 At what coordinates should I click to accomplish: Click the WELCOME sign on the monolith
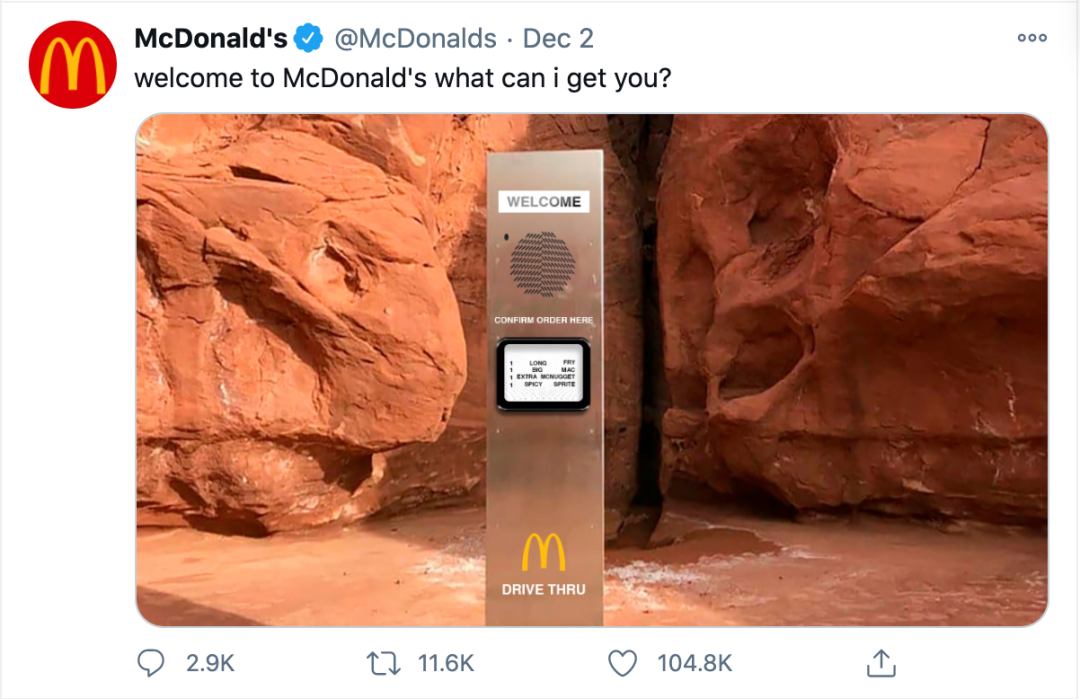coord(543,202)
